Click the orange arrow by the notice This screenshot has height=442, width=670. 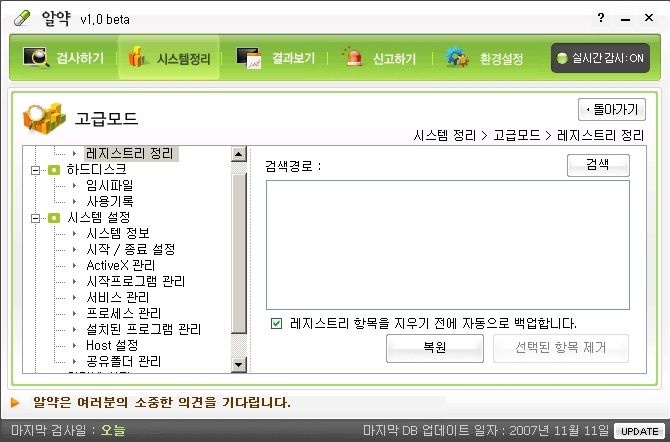[x=15, y=402]
